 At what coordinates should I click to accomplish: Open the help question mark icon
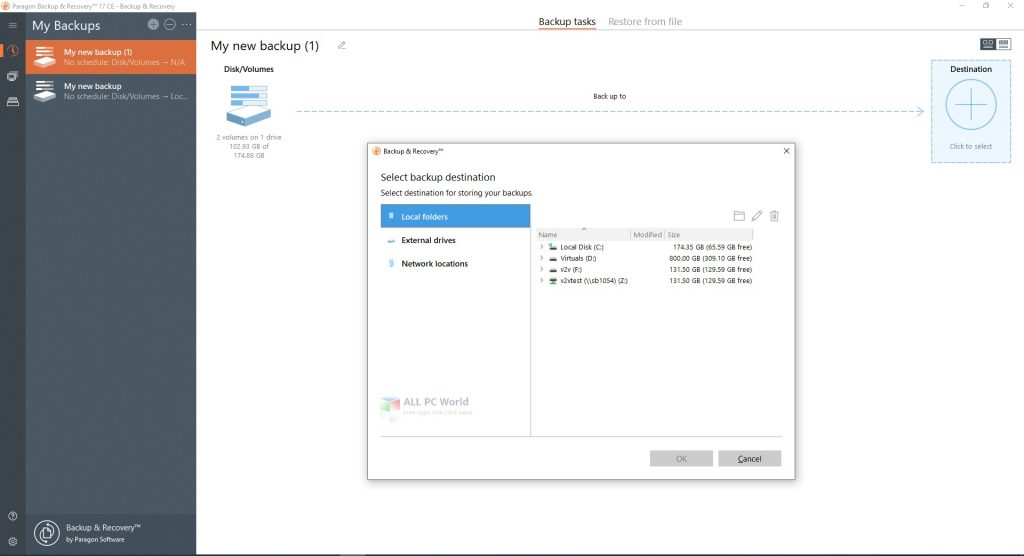[x=12, y=516]
